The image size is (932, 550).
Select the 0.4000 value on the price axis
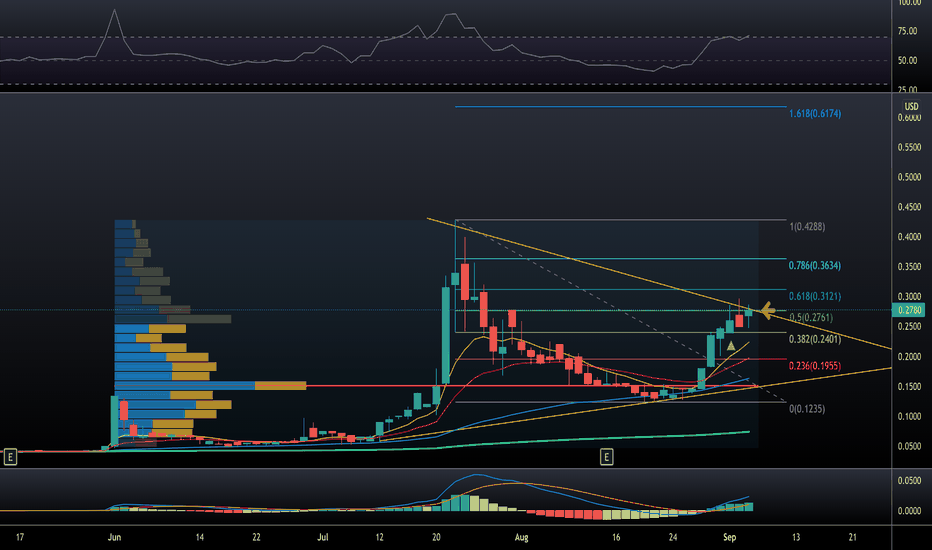[x=909, y=237]
